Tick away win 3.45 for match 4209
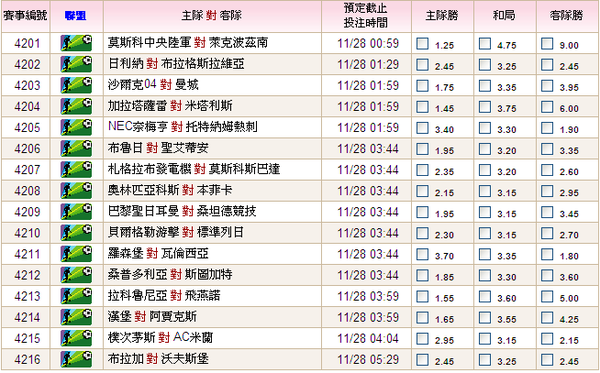Viewport: 600px width, 373px height. 547,212
